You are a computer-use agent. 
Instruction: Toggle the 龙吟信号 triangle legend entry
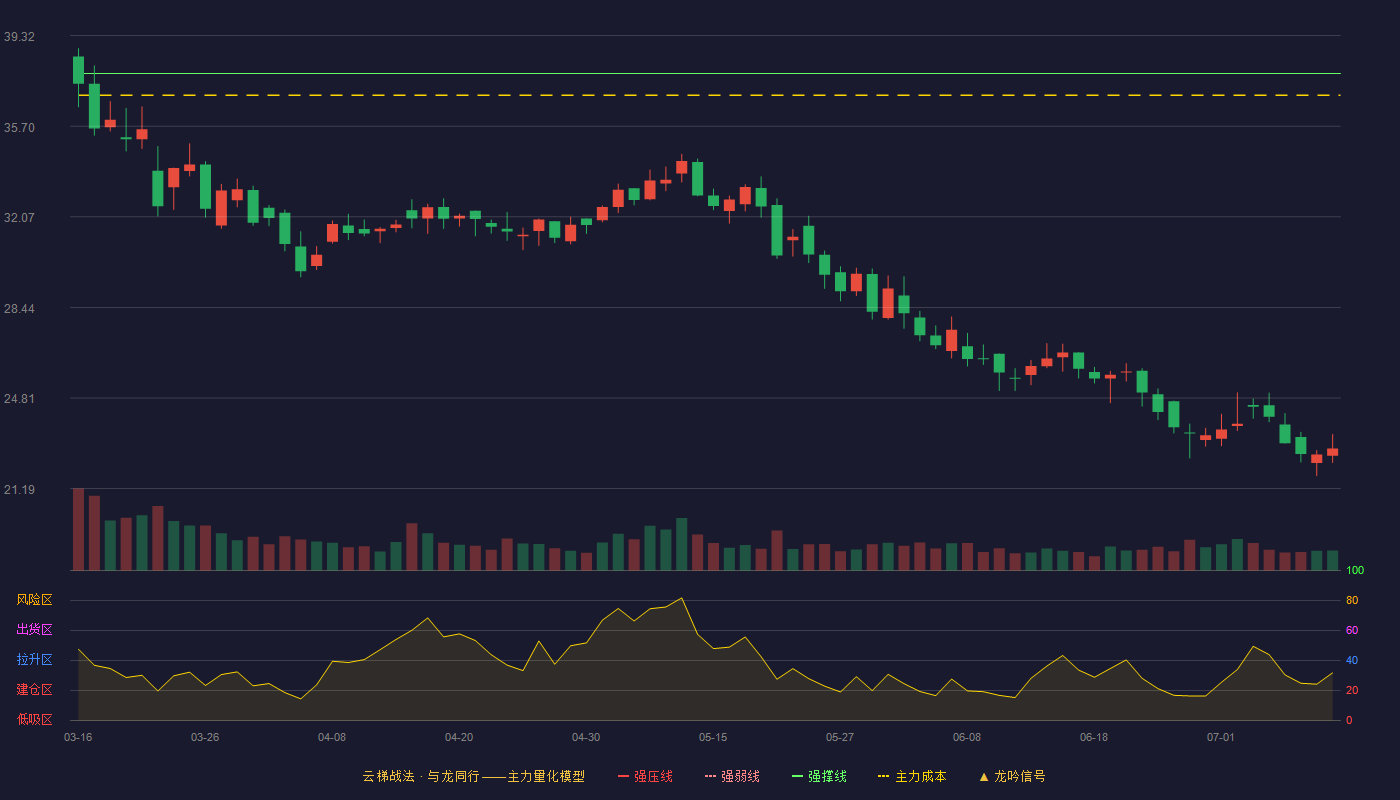point(1012,776)
